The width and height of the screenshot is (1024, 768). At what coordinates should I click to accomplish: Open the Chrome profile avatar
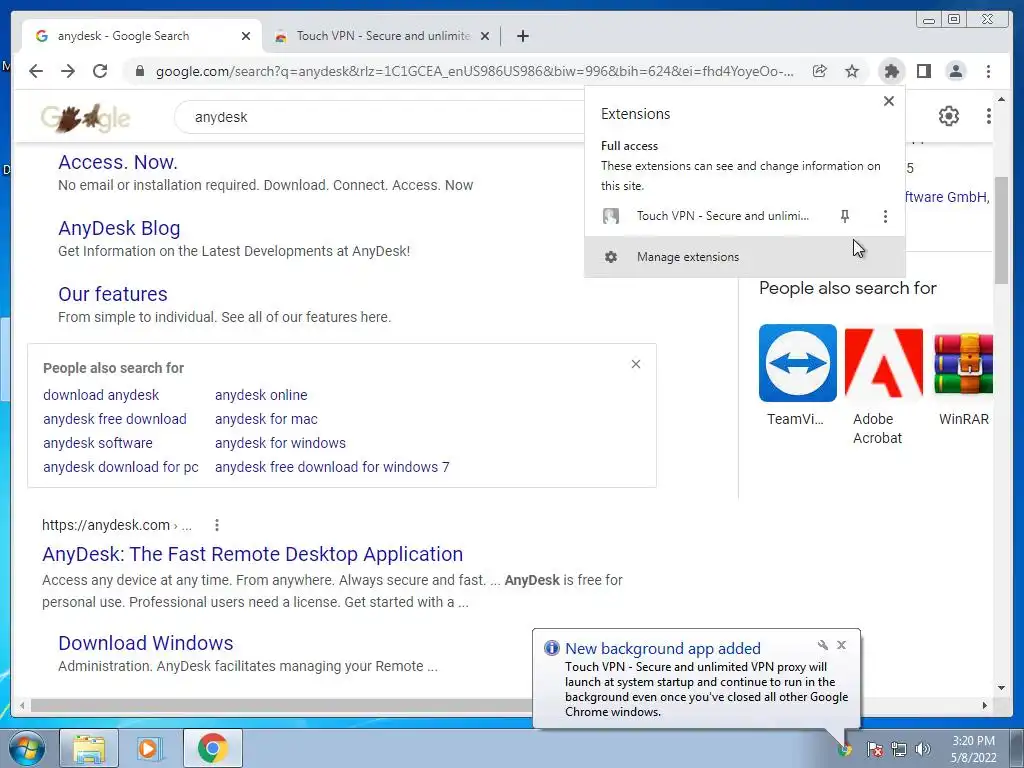[955, 71]
